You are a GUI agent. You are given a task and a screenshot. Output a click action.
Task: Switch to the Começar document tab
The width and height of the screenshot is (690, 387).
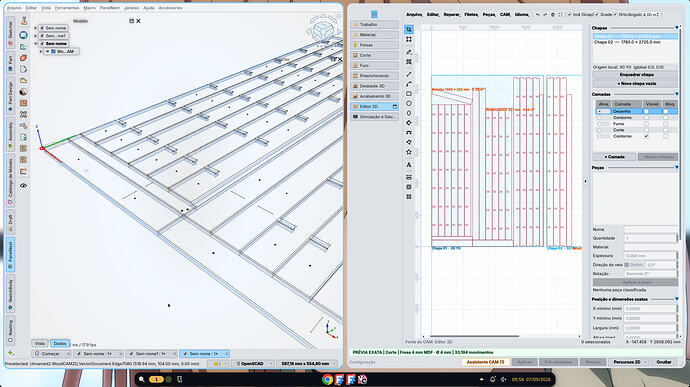point(51,354)
